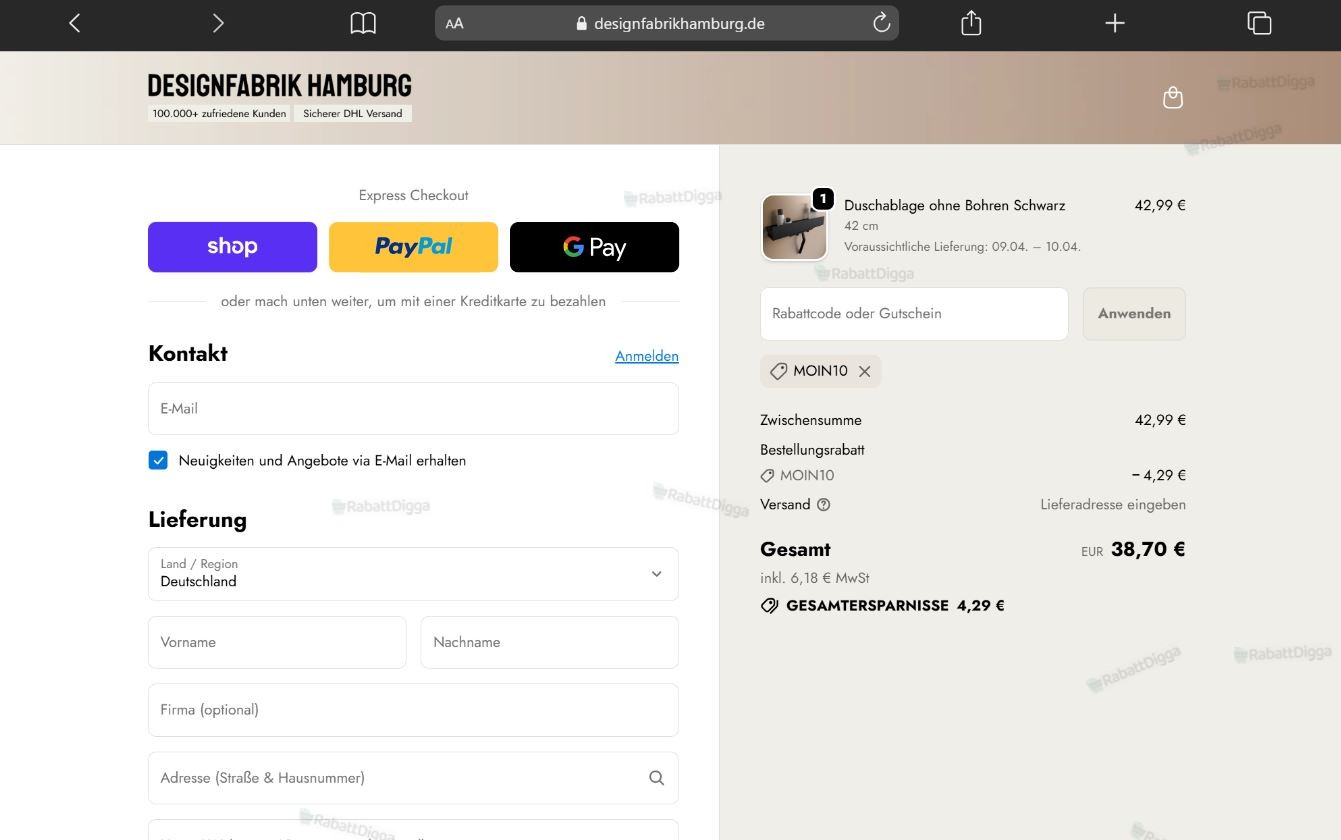1341x840 pixels.
Task: Follow the Anmelden login link
Action: [x=647, y=356]
